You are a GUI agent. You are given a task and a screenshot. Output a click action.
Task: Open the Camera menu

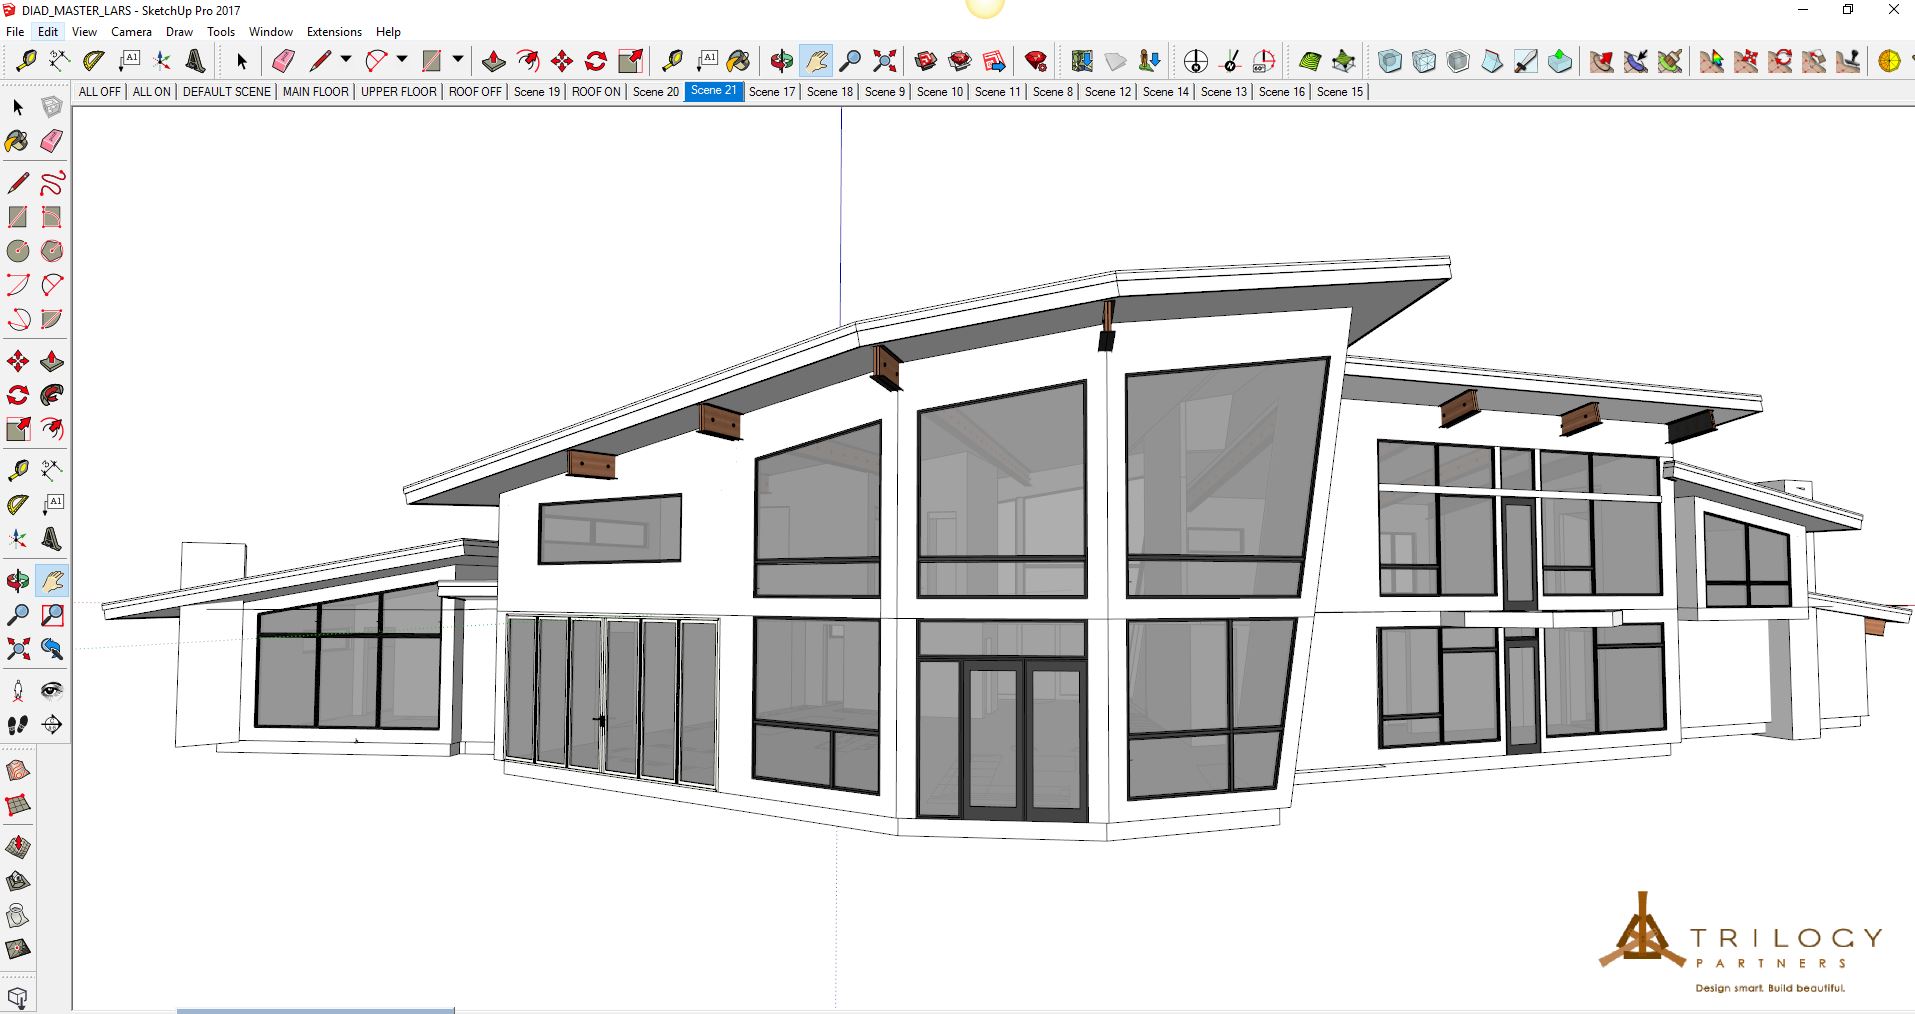[x=131, y=32]
